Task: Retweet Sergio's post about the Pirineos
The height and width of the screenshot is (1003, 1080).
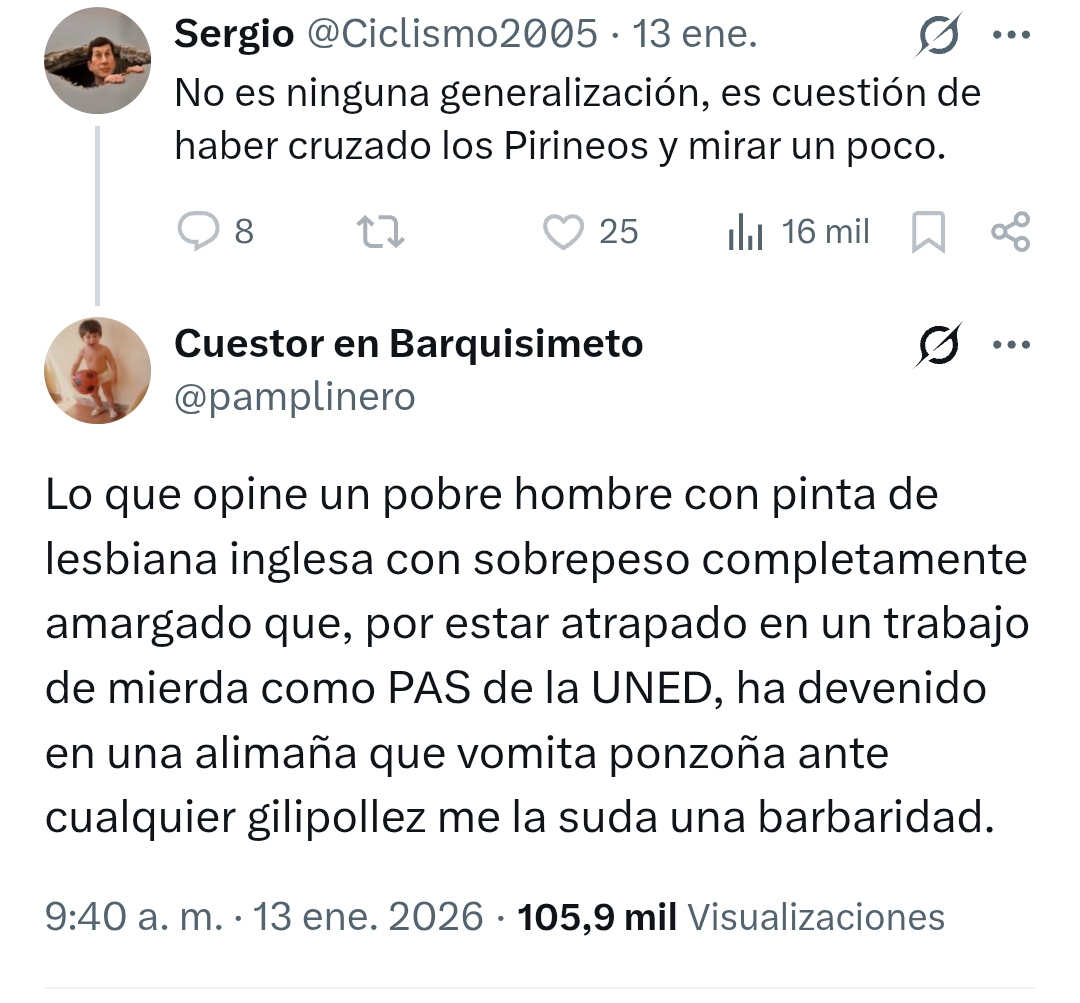Action: [379, 232]
